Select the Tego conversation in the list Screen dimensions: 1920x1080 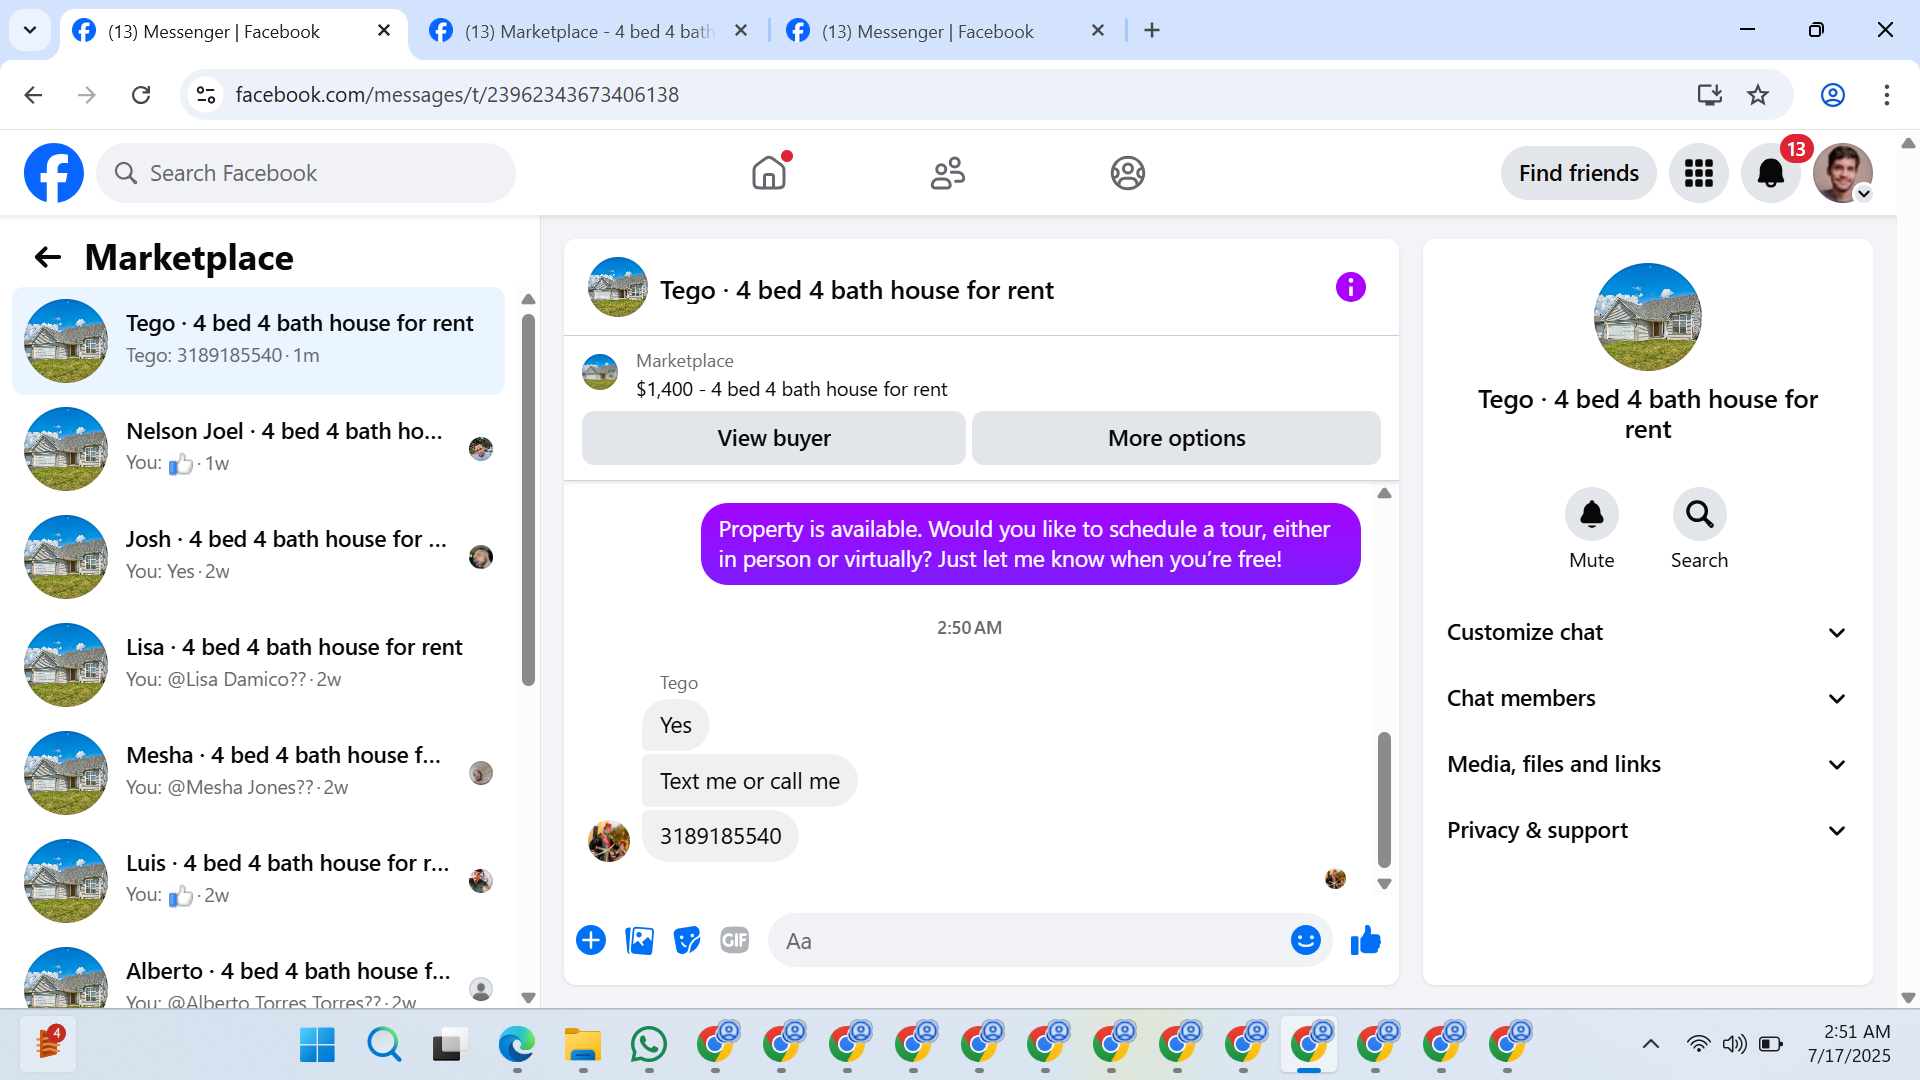pos(258,340)
